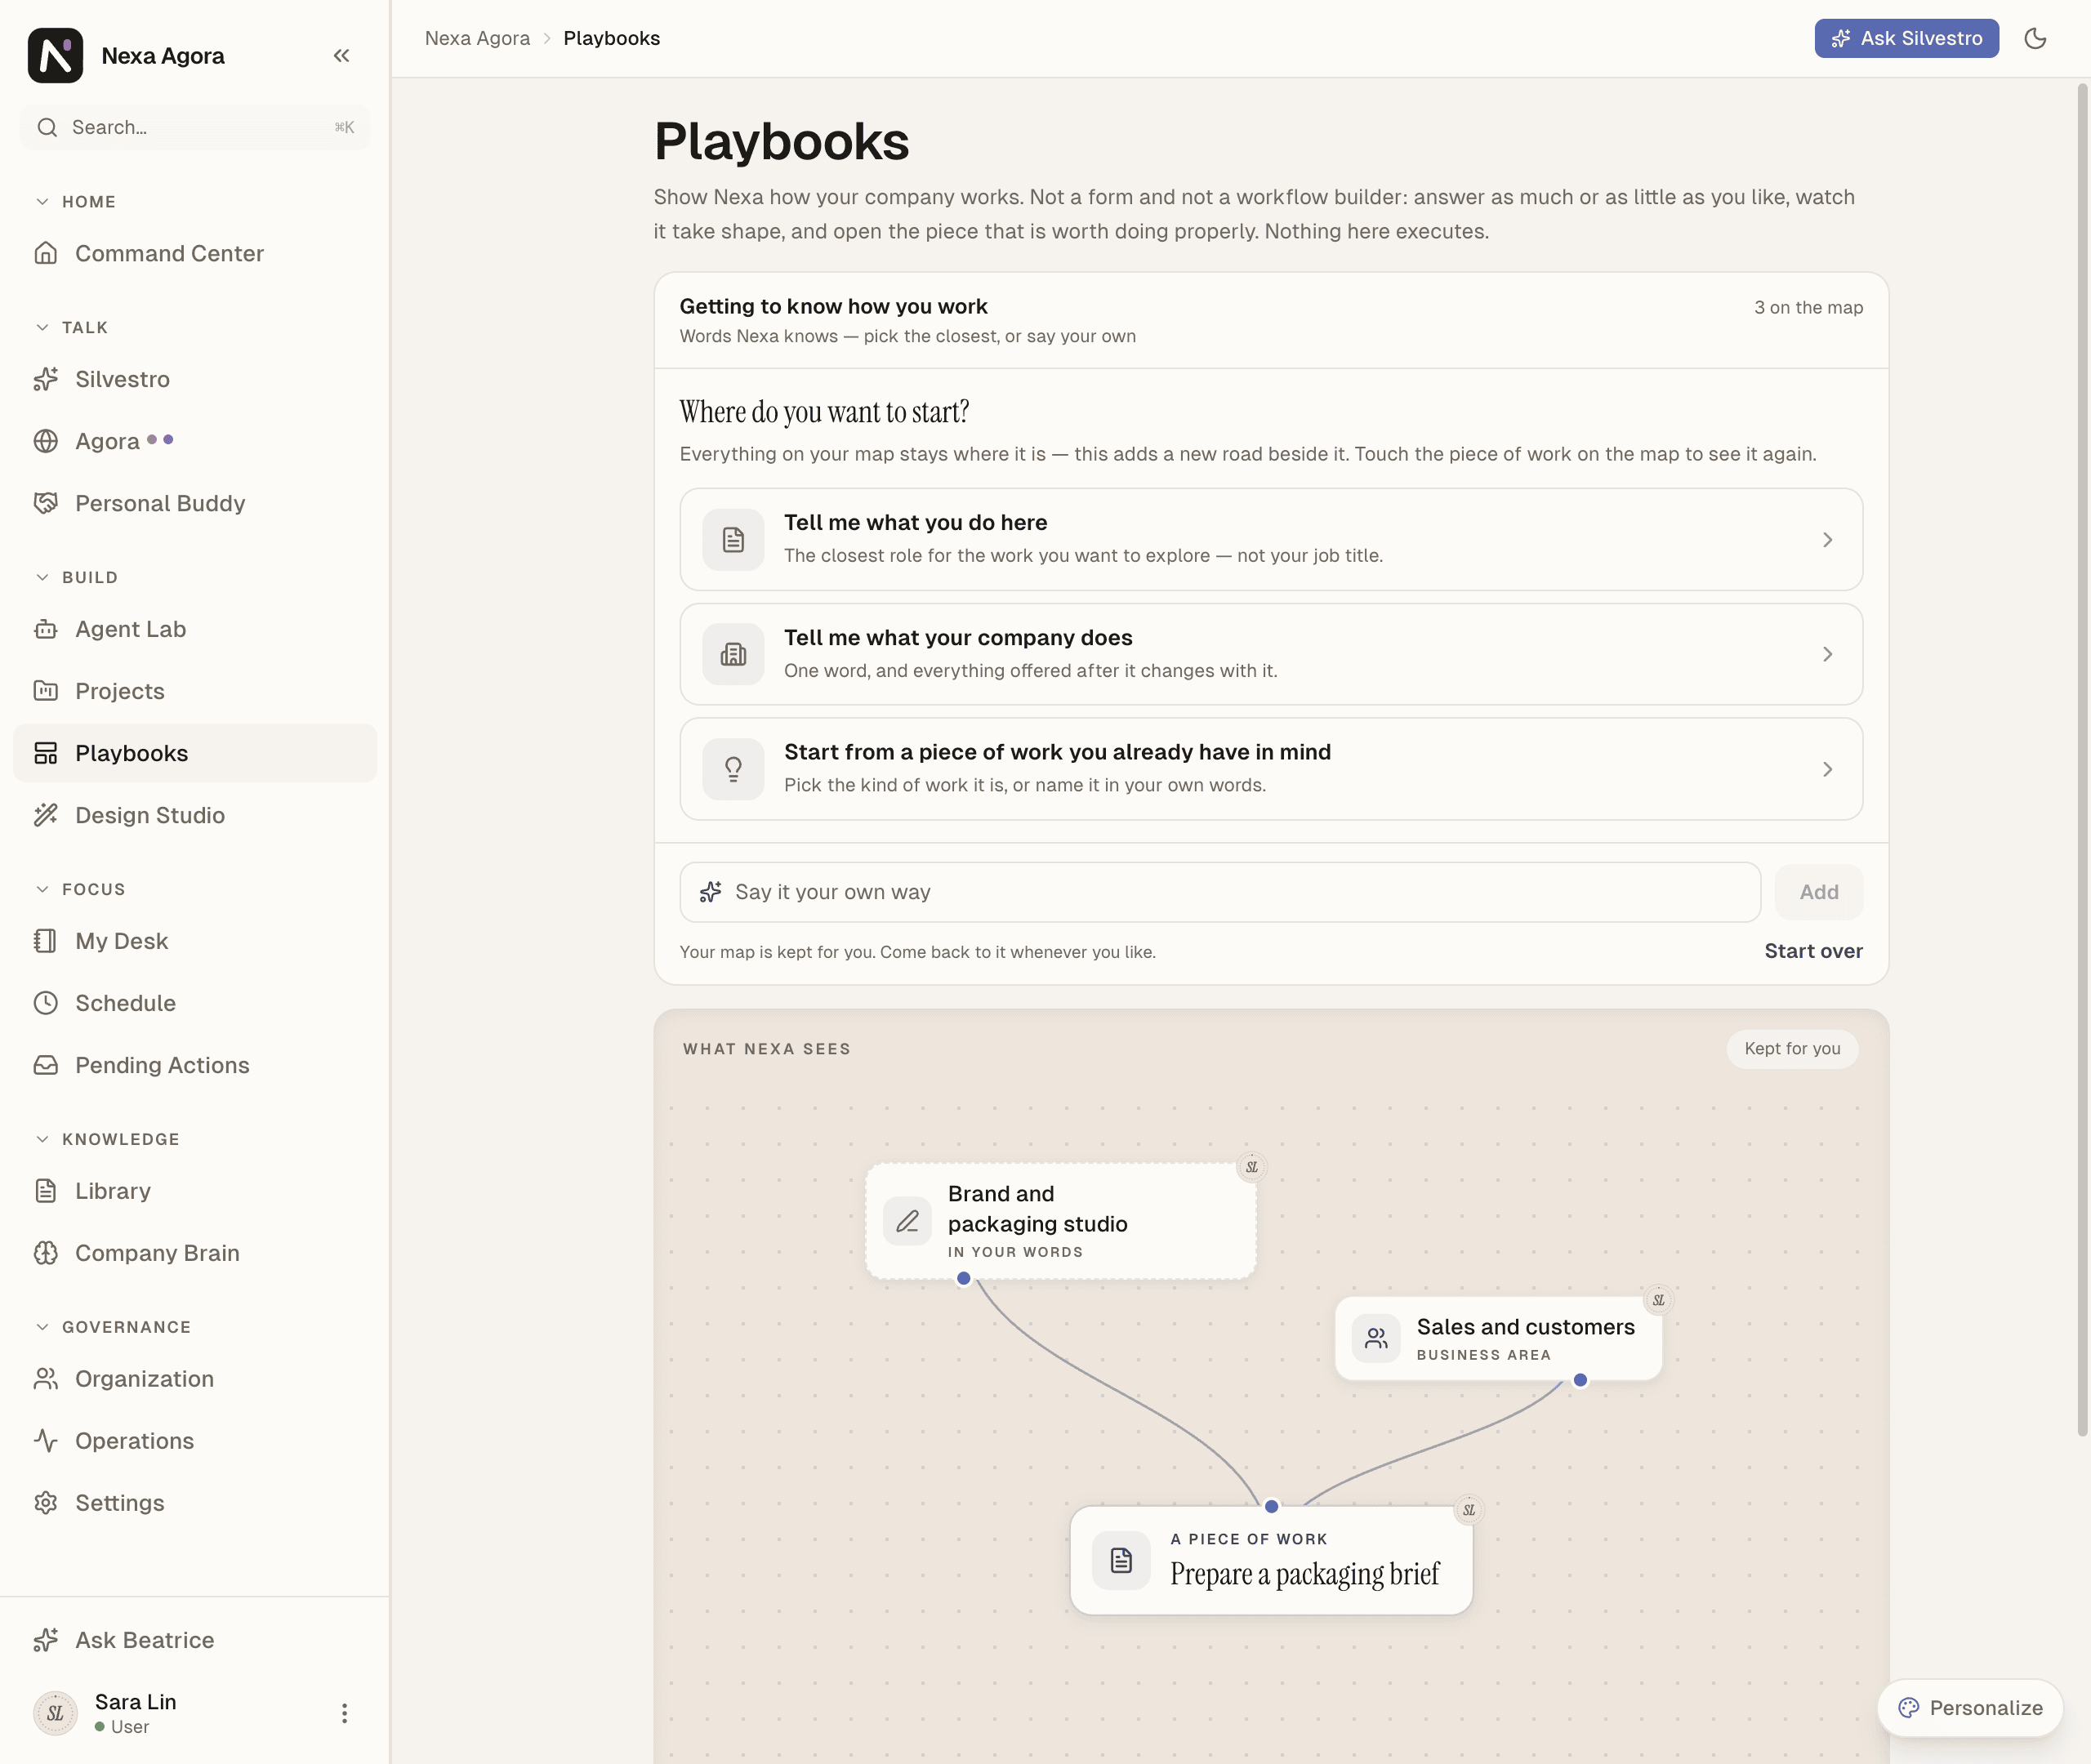Click the Kept for you pill on the map
This screenshot has width=2091, height=1764.
1792,1049
